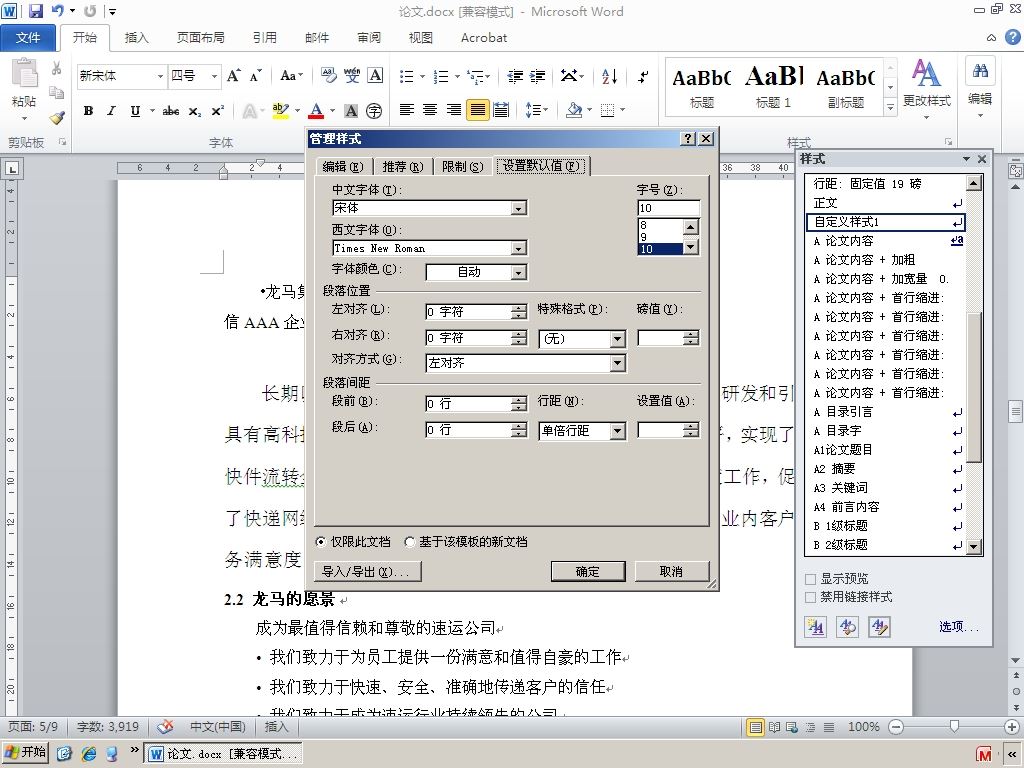Click Windows 开始 Start button
Viewport: 1024px width, 768px height.
(25, 752)
